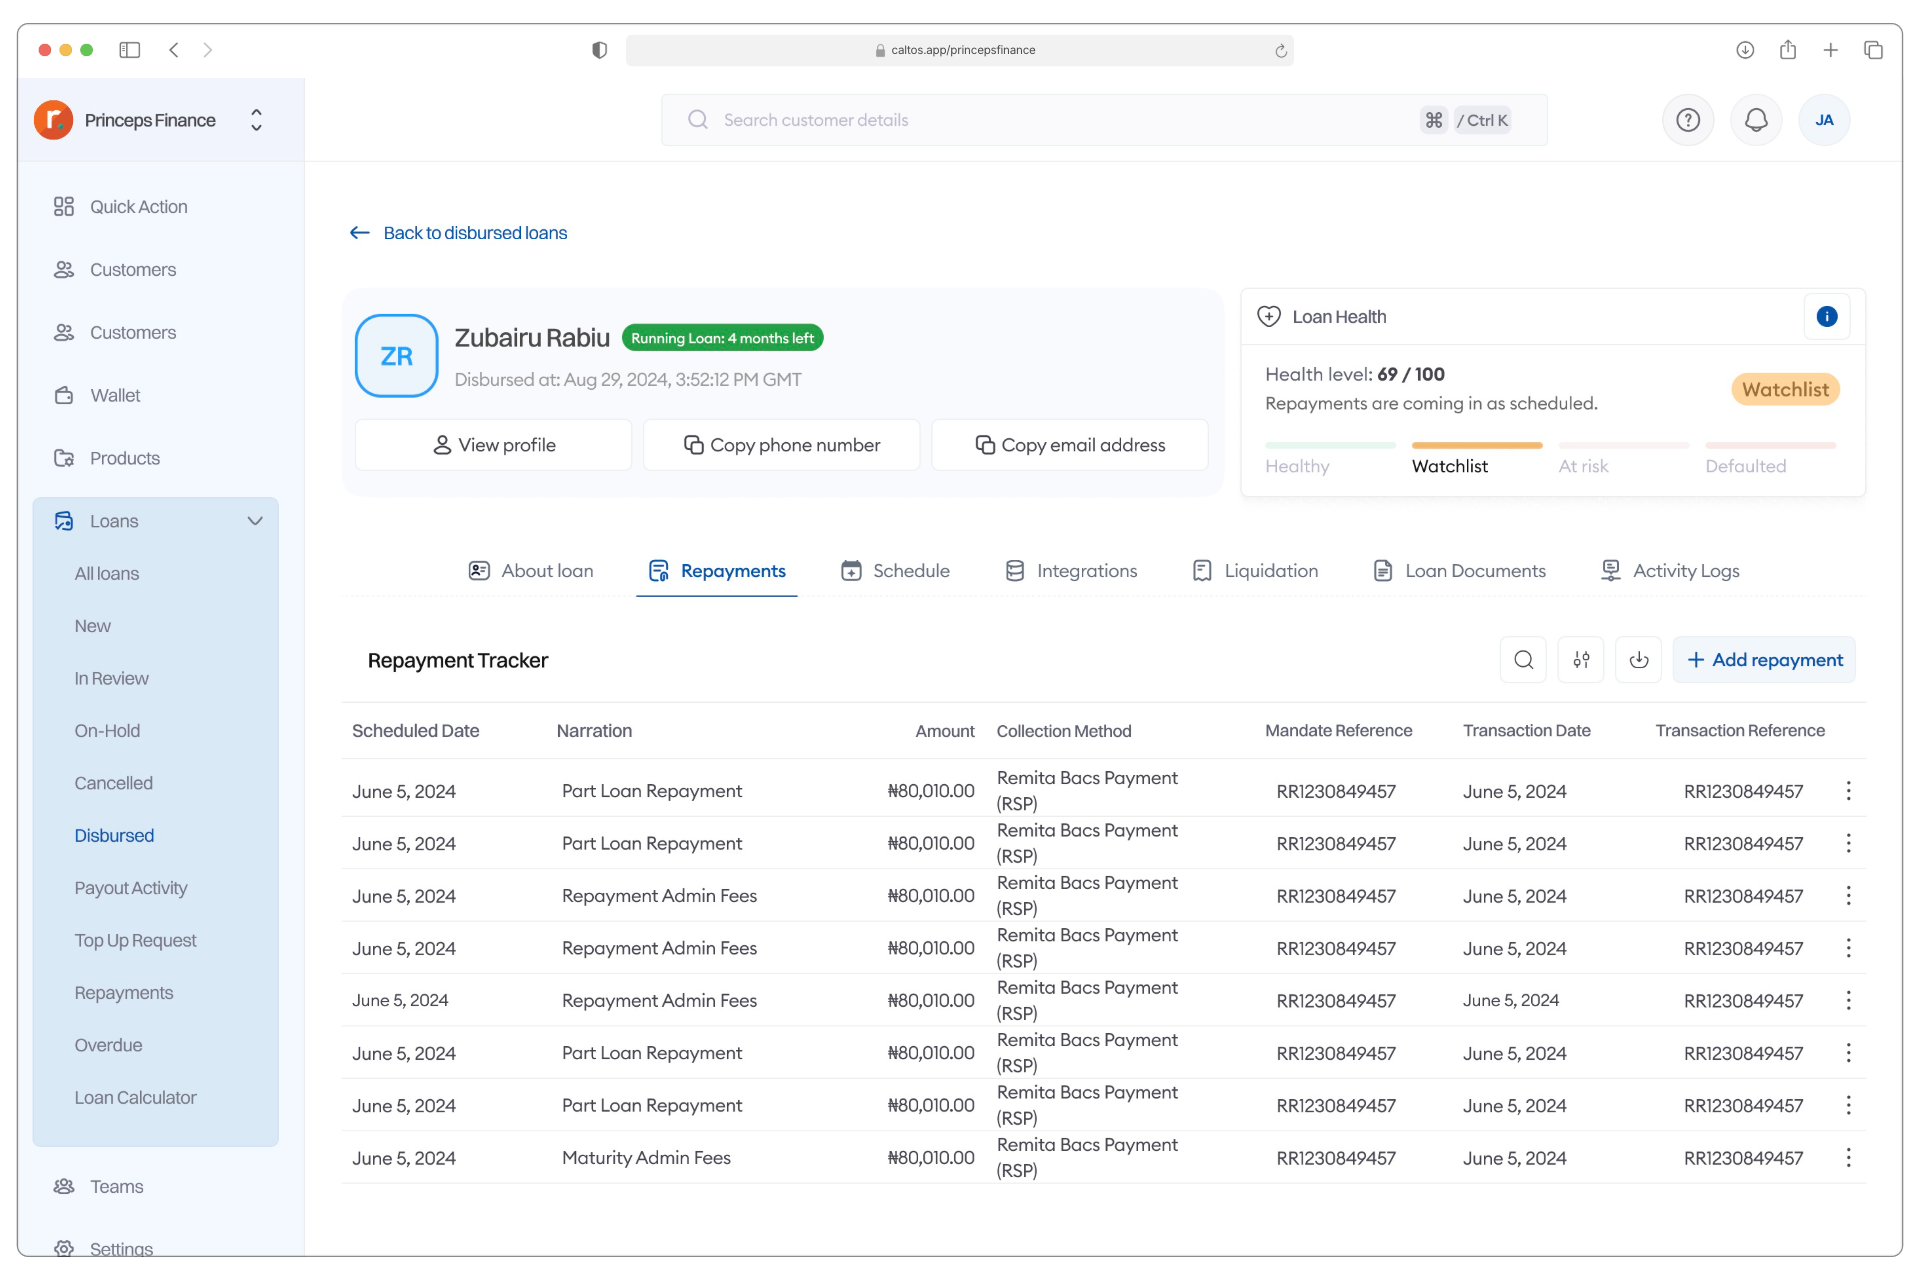
Task: Click the Wallet item in sidebar
Action: pyautogui.click(x=115, y=396)
